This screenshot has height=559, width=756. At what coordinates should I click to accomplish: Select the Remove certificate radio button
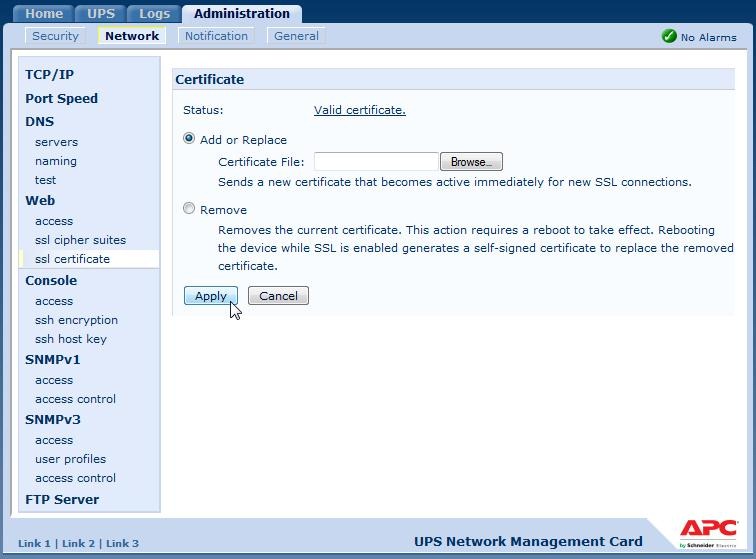tap(189, 209)
